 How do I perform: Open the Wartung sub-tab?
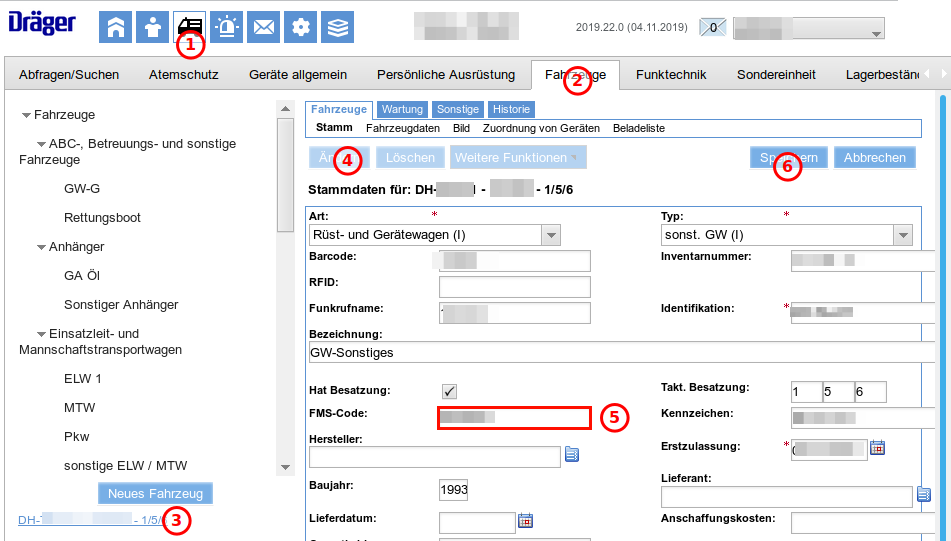point(402,109)
